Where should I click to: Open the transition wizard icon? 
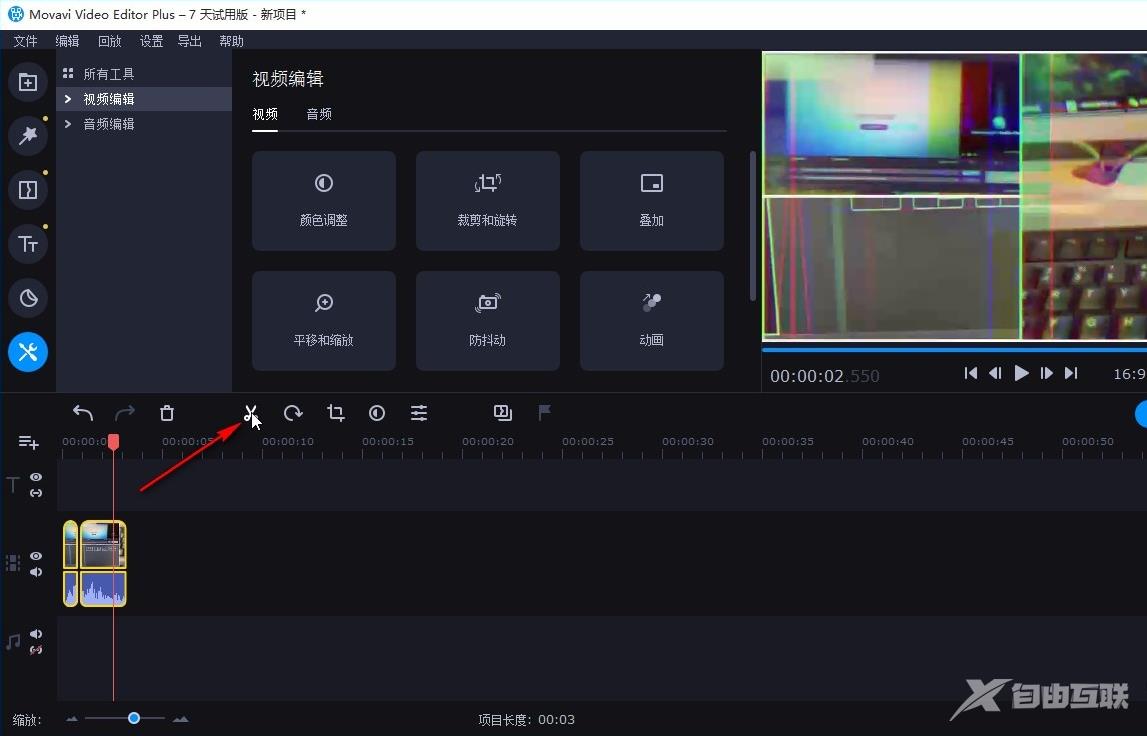(503, 413)
